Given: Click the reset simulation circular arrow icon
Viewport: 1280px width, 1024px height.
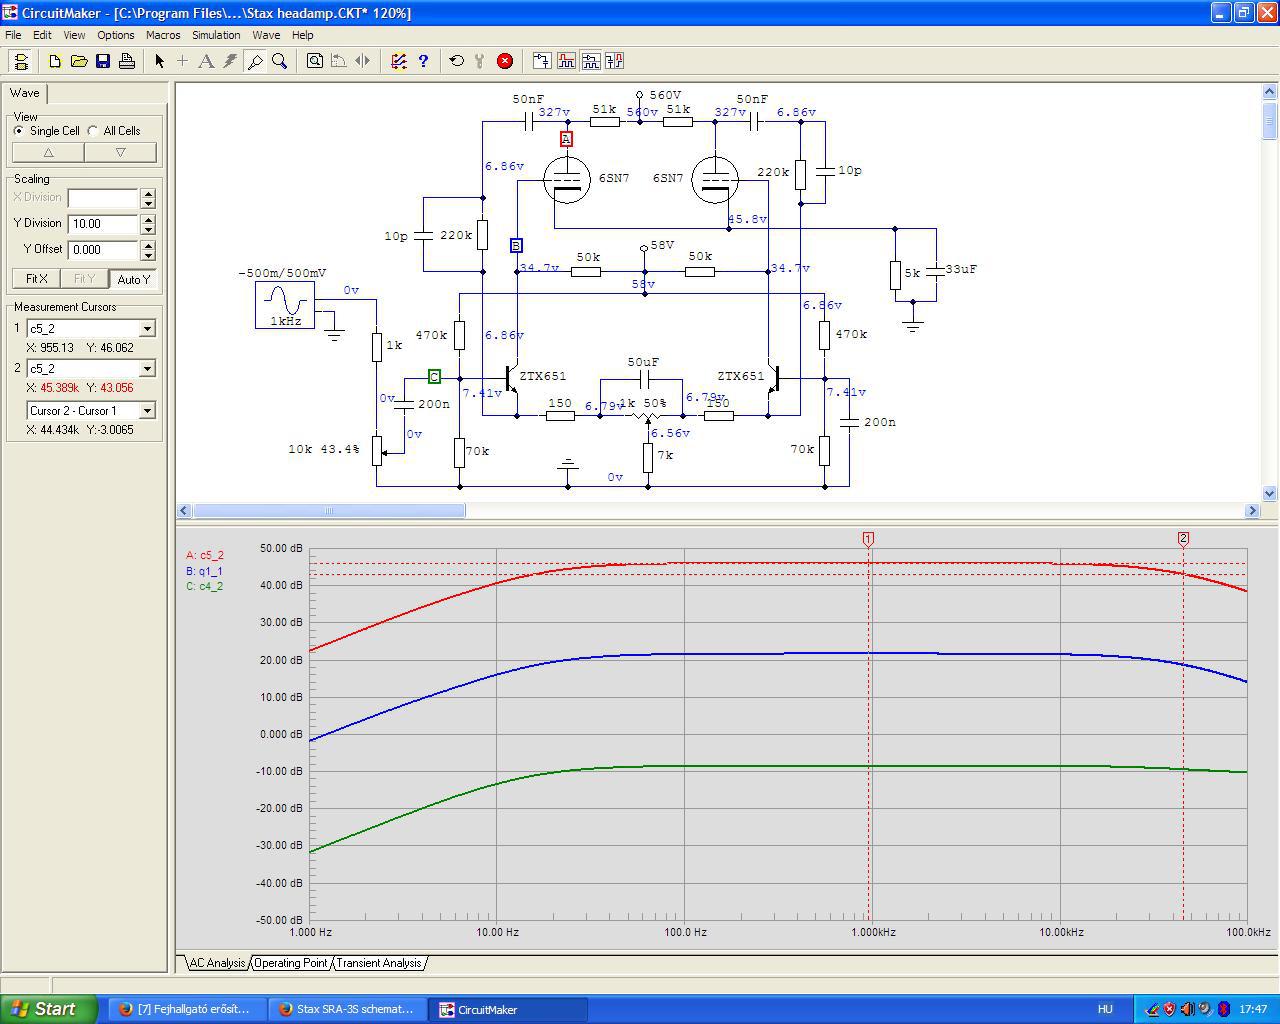Looking at the screenshot, I should (456, 61).
